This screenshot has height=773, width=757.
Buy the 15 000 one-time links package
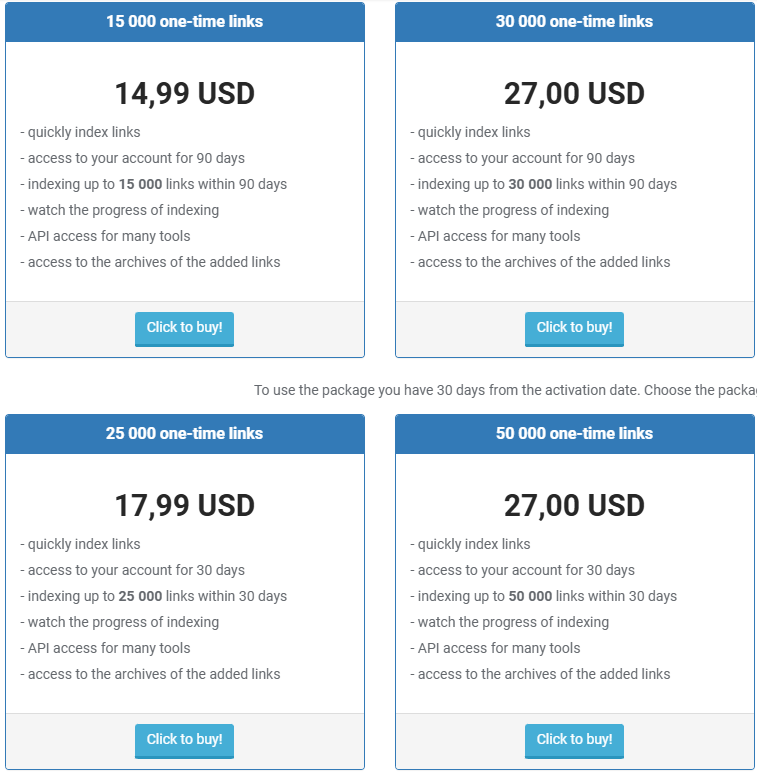point(184,328)
